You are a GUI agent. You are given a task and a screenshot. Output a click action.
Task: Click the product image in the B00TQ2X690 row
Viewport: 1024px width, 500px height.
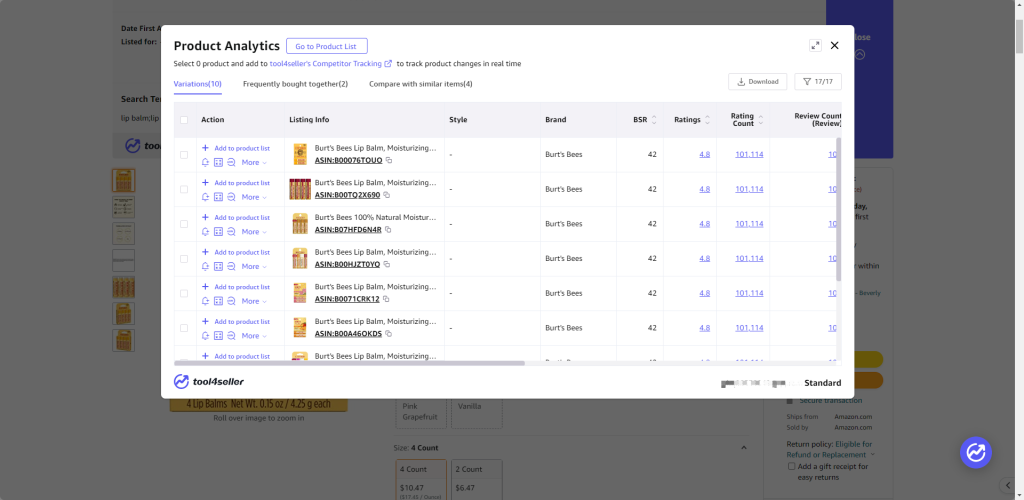(x=300, y=189)
